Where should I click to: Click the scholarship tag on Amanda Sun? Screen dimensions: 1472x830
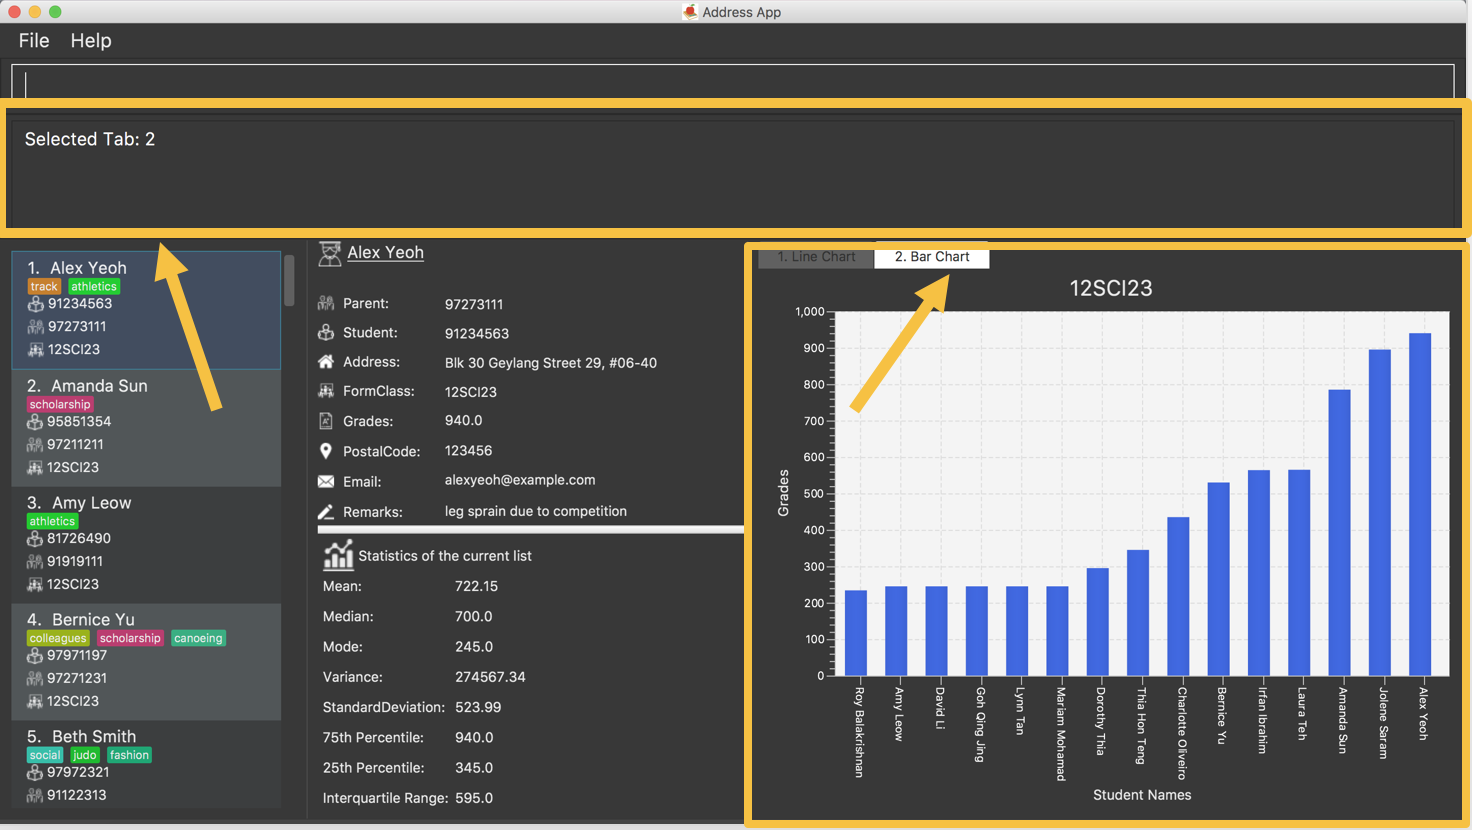coord(60,405)
